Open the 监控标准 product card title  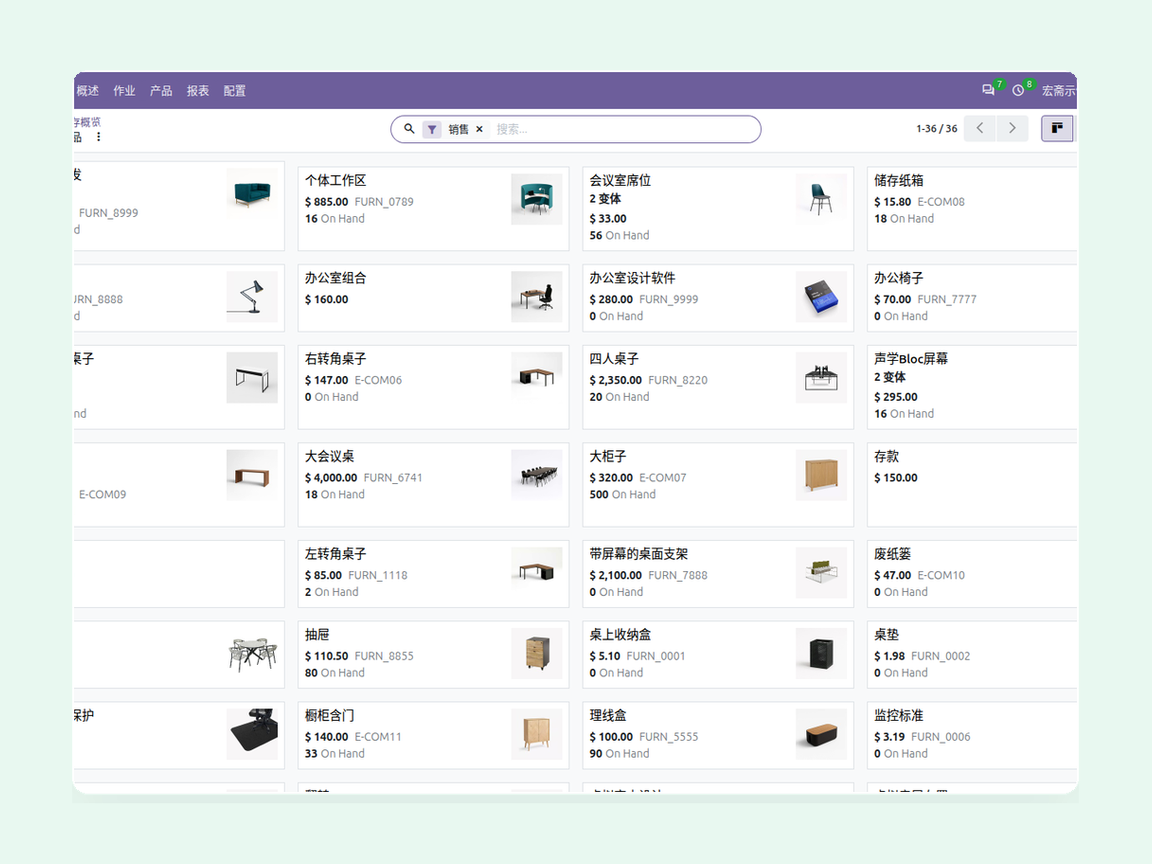[x=899, y=716]
